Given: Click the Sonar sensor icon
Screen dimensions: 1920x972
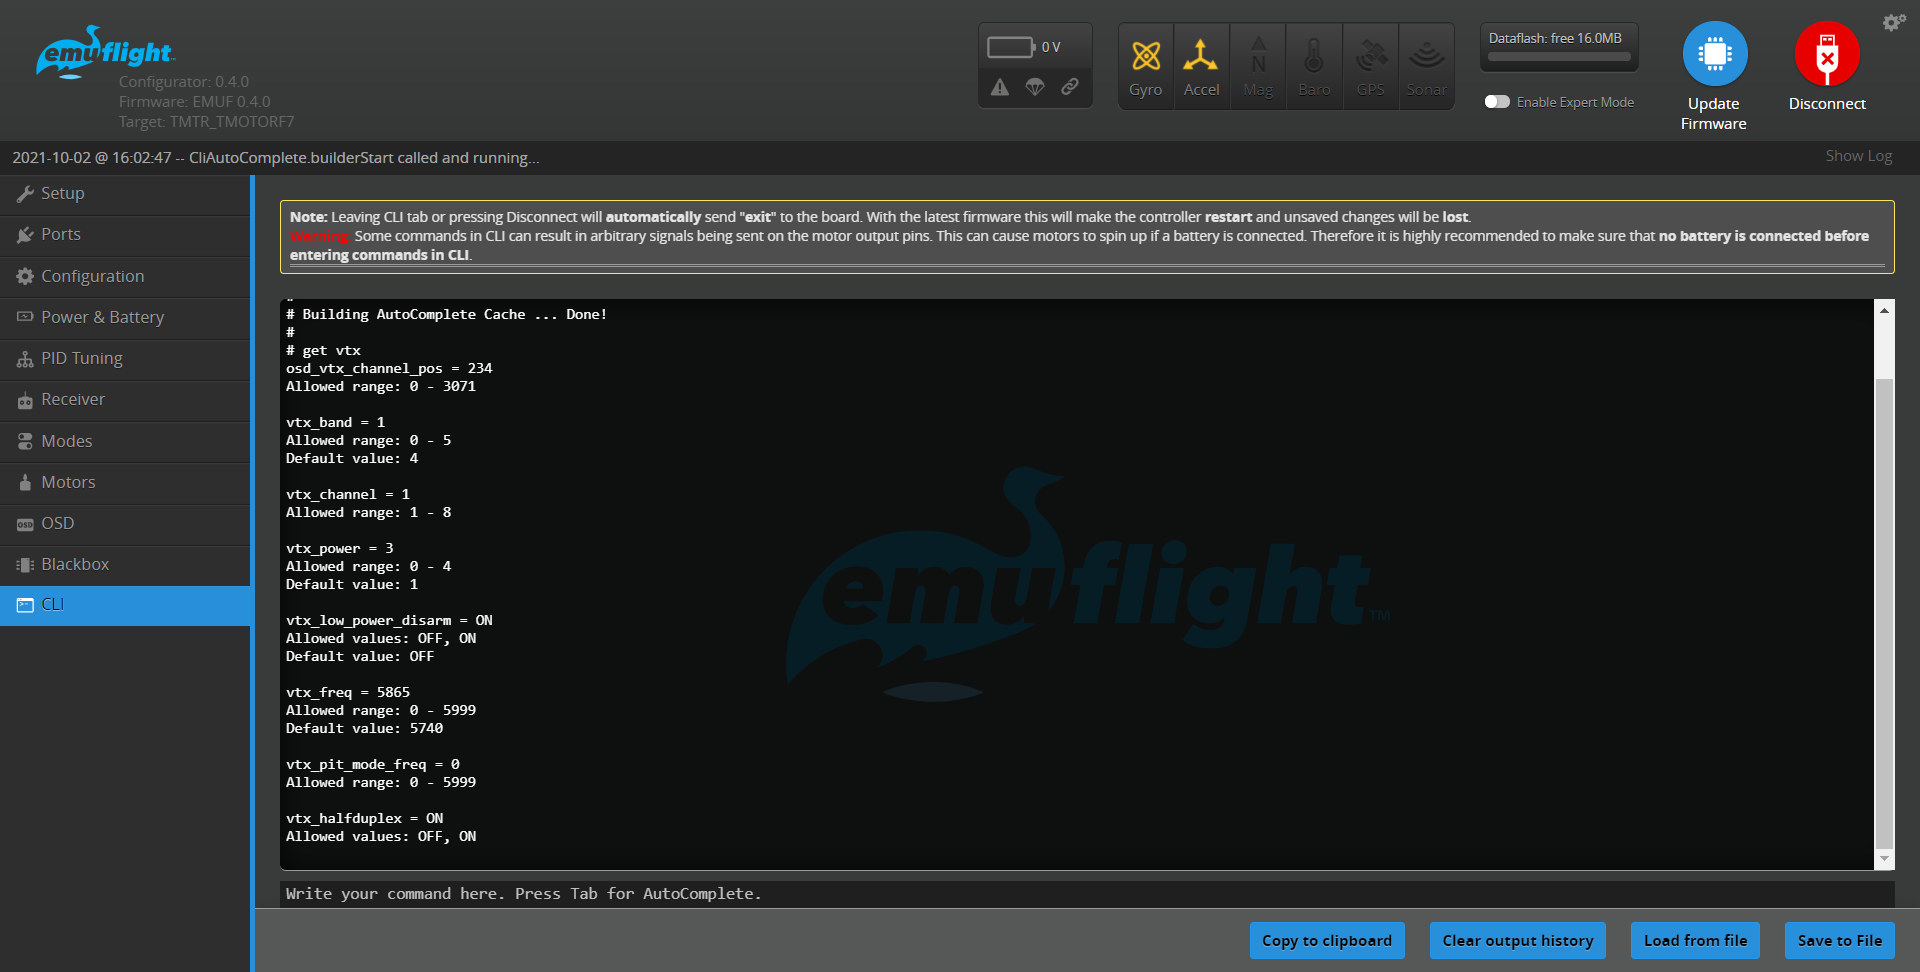Looking at the screenshot, I should coord(1426,66).
